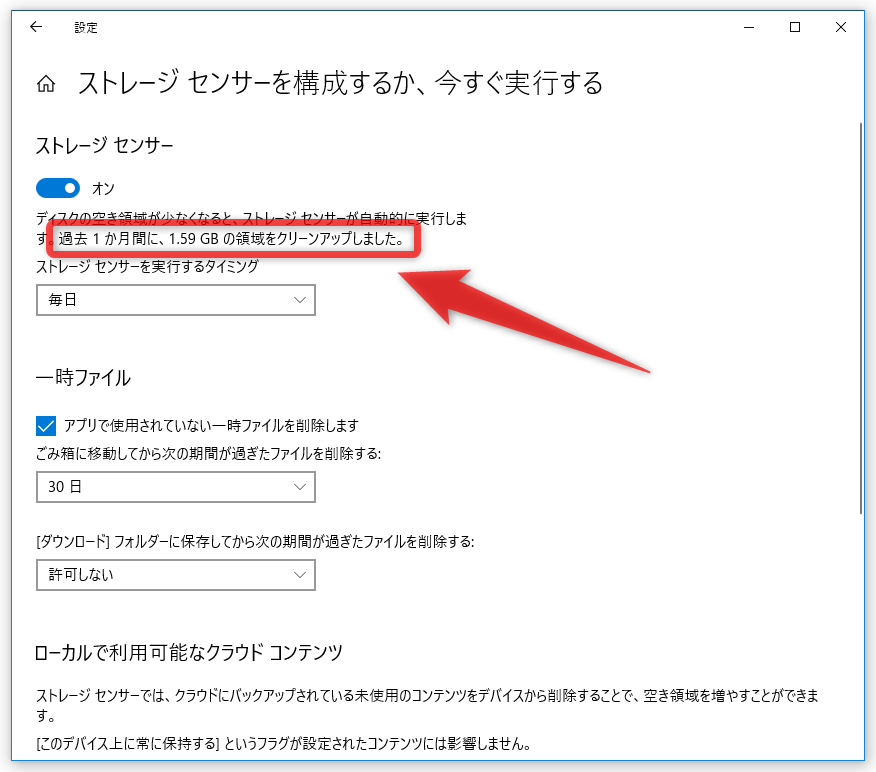Click the ごみ箱に移動してから label text

pyautogui.click(x=208, y=453)
